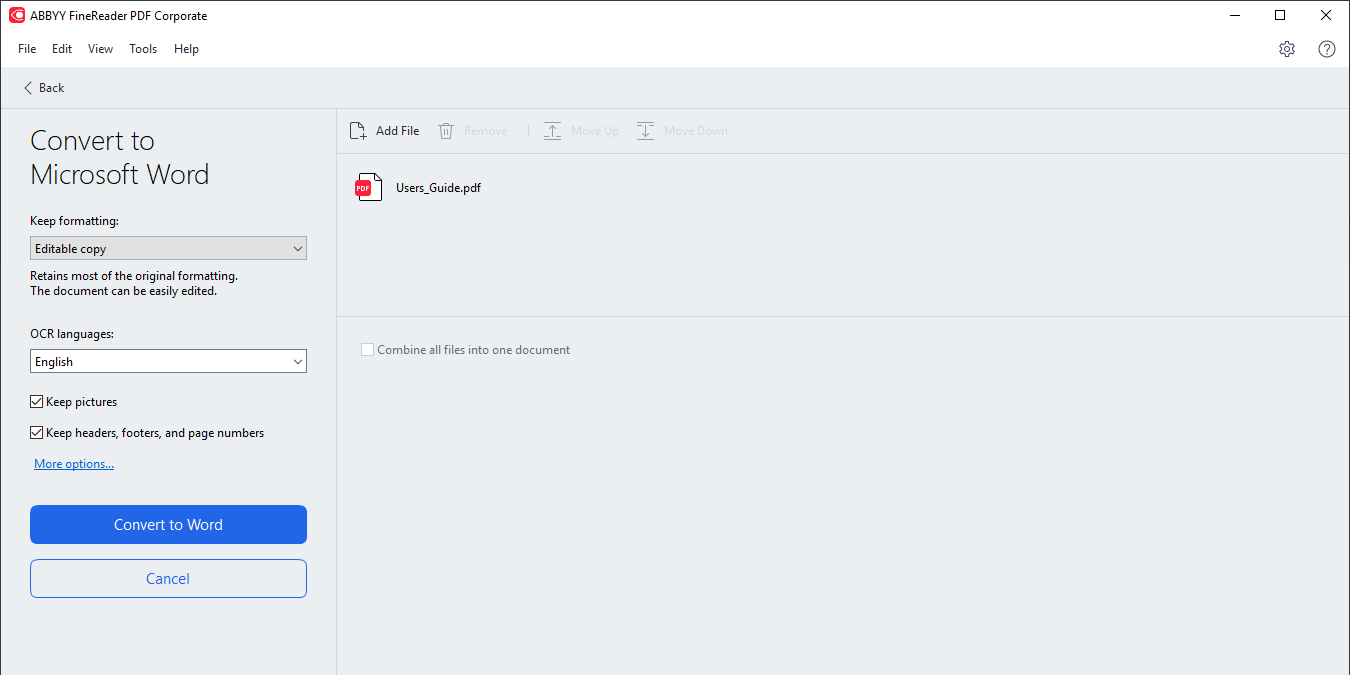Click the Back arrow chevron
The image size is (1350, 675).
coord(28,88)
